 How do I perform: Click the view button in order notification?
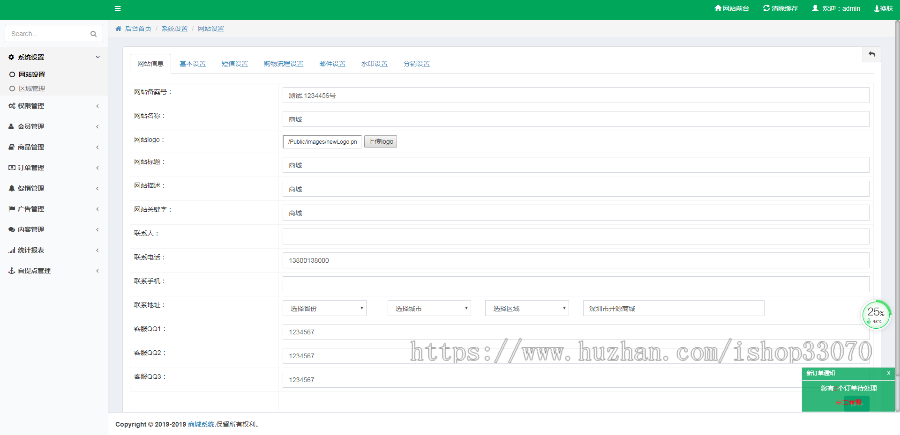tap(849, 403)
